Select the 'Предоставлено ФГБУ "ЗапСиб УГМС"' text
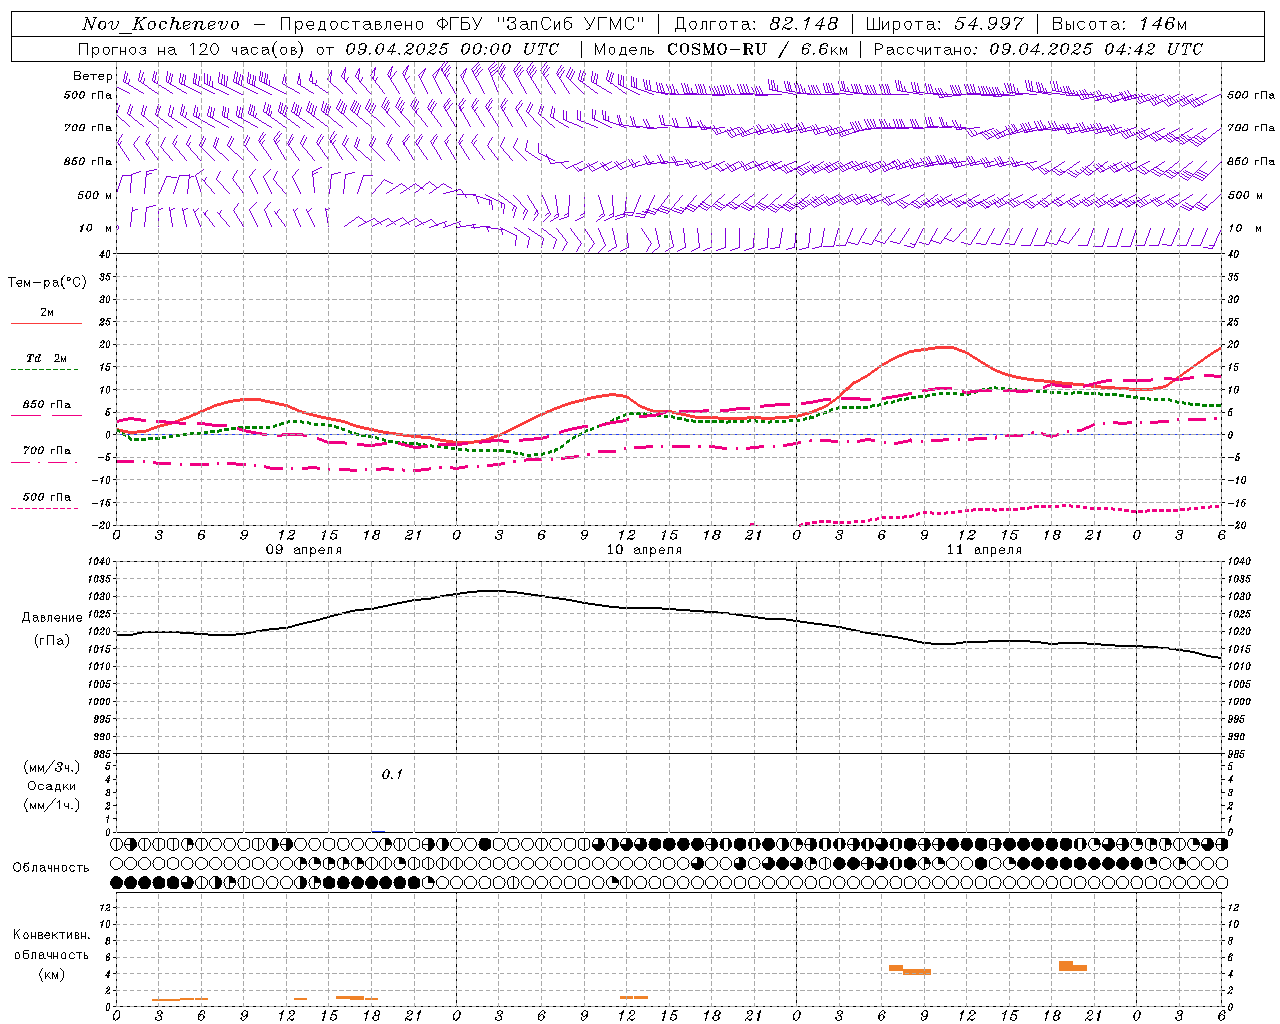1280x1024 pixels. coord(462,24)
